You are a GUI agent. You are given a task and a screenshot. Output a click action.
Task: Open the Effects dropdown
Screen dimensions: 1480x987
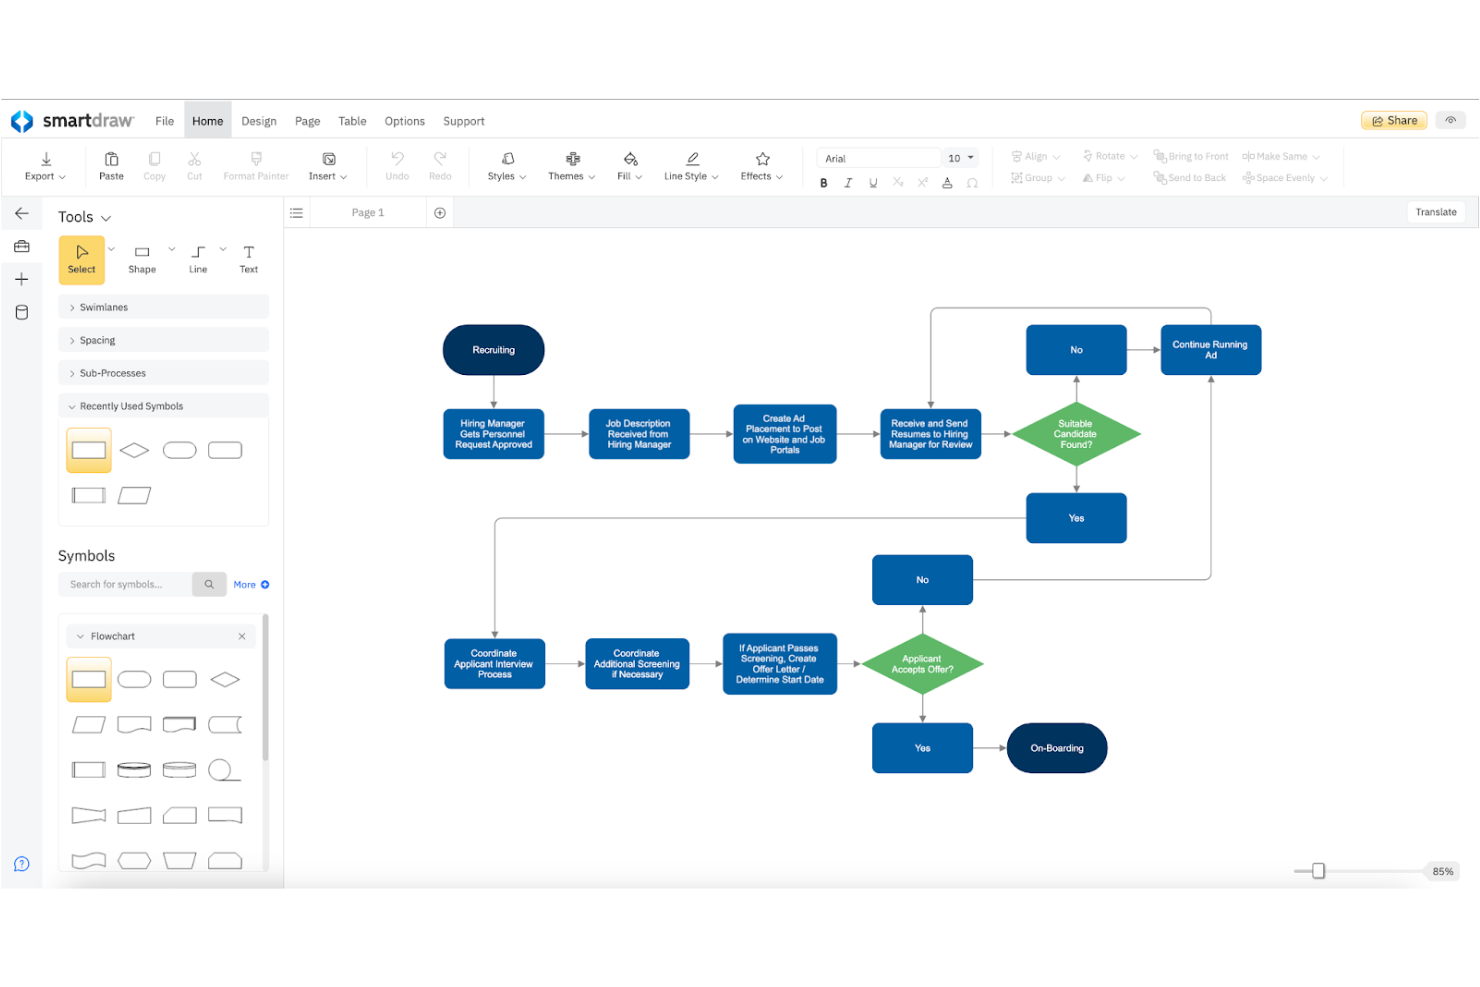tap(762, 166)
